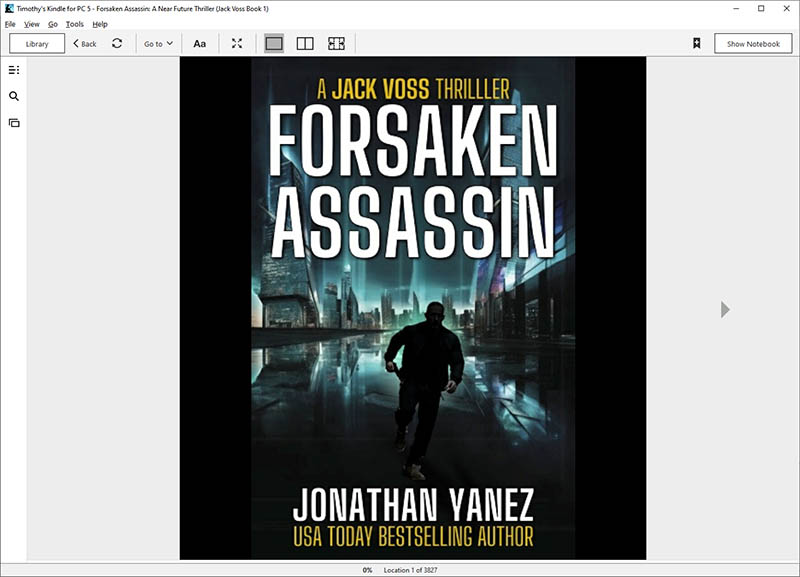Open the search magnifier in sidebar
The height and width of the screenshot is (577, 800).
[14, 97]
